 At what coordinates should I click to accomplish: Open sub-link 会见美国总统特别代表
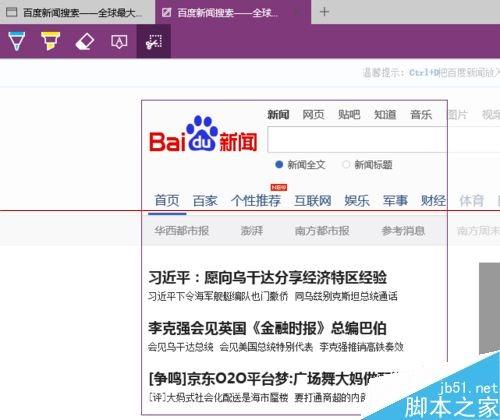[x=266, y=347]
